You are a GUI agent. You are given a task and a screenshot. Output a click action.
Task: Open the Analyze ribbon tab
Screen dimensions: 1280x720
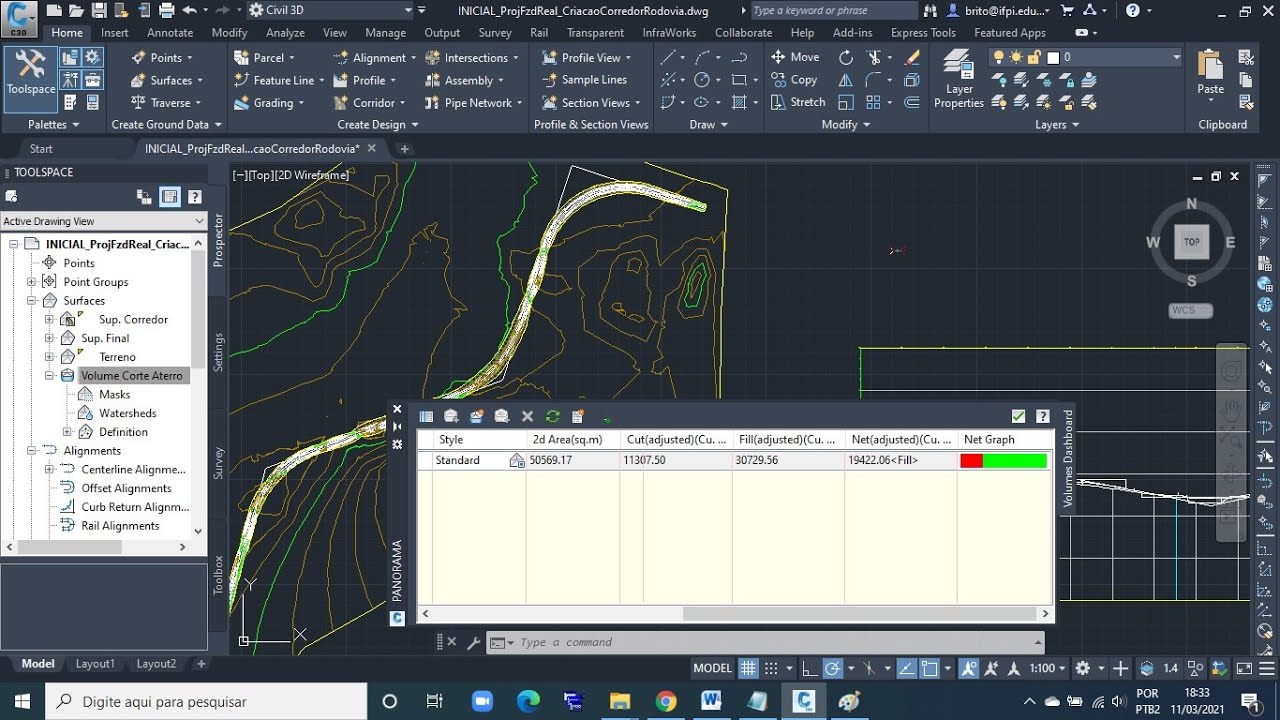(285, 32)
